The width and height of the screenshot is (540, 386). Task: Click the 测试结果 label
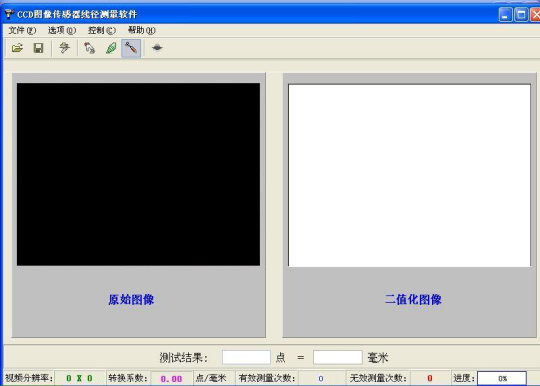click(x=184, y=358)
